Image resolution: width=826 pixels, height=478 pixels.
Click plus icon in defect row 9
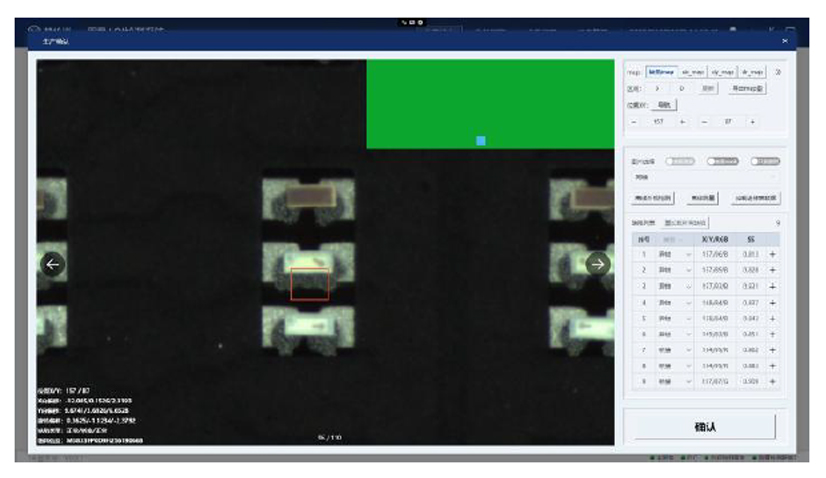772,381
